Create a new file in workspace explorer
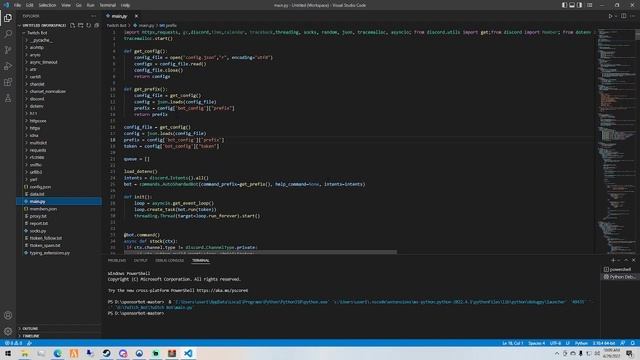Viewport: 640px width, 360px height. coord(73,25)
